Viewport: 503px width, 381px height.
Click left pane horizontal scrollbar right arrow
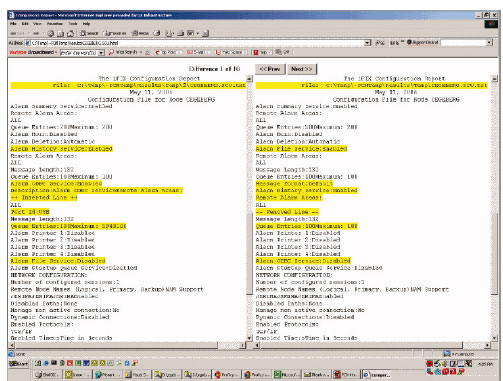(243, 345)
